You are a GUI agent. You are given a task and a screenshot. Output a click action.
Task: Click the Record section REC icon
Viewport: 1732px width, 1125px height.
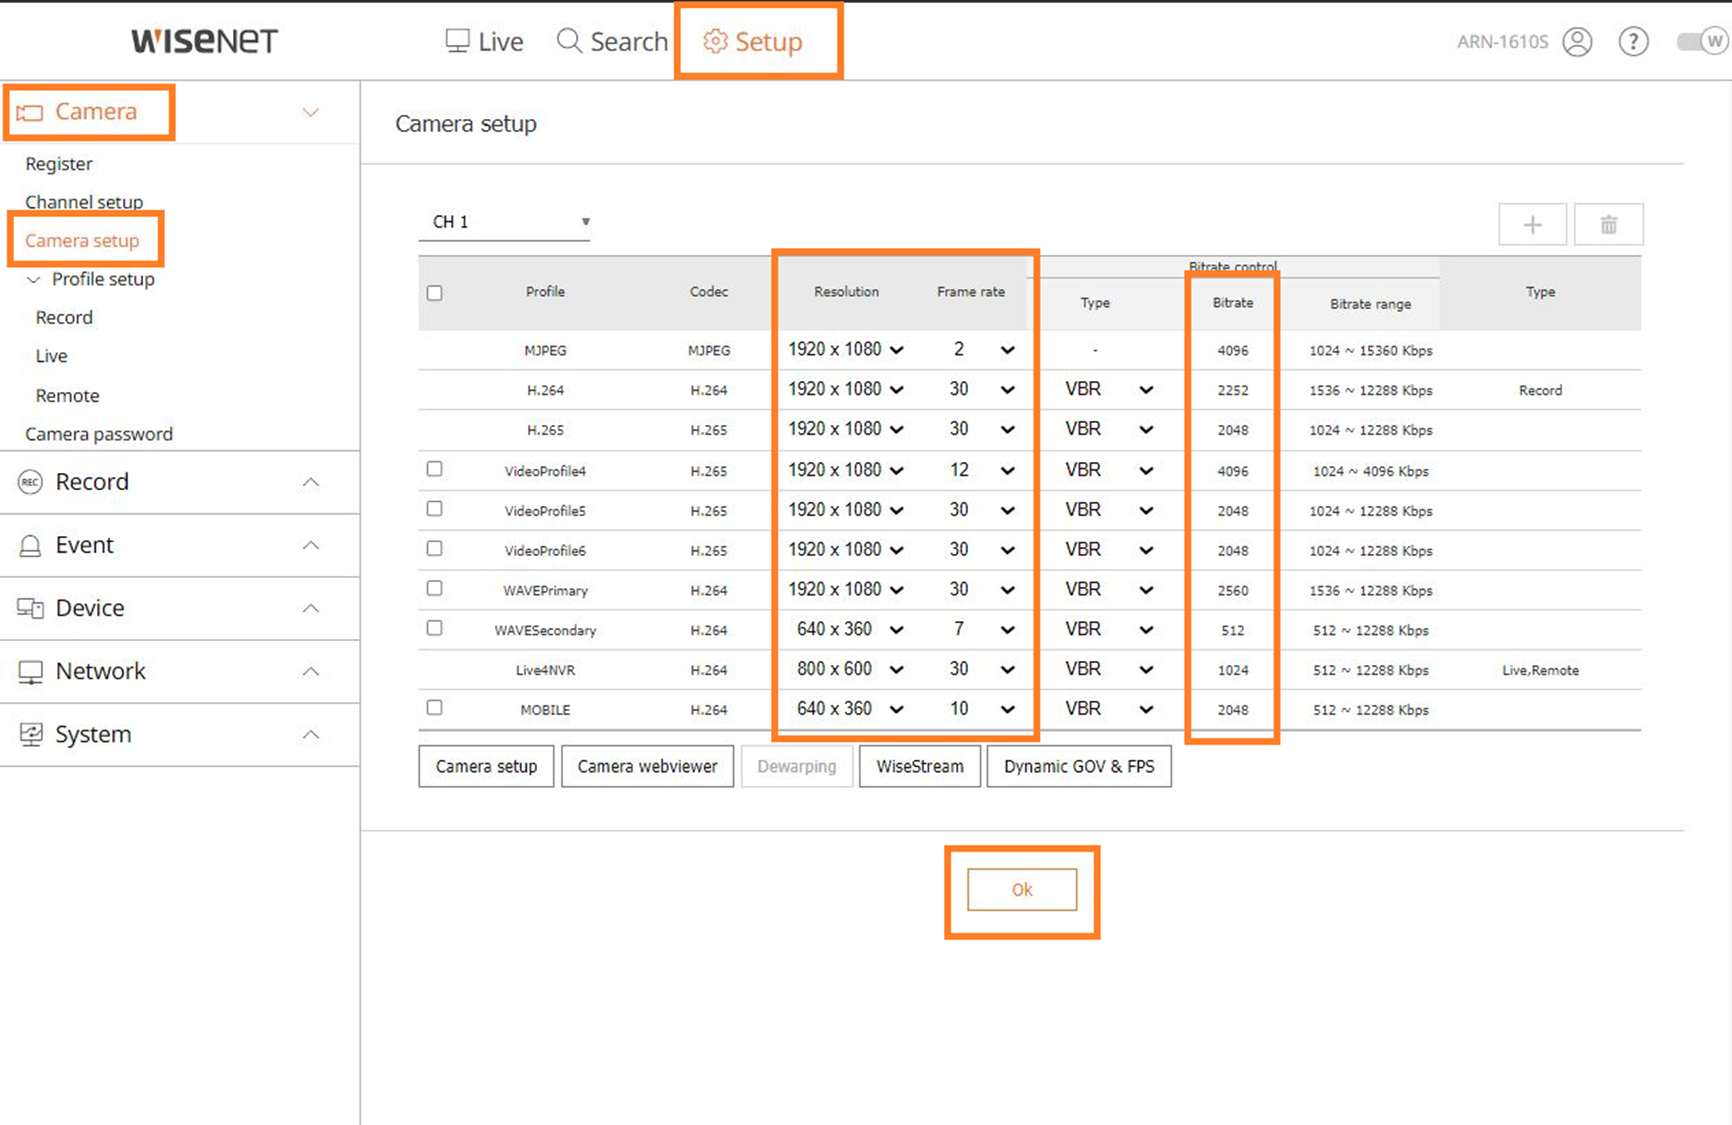coord(30,482)
